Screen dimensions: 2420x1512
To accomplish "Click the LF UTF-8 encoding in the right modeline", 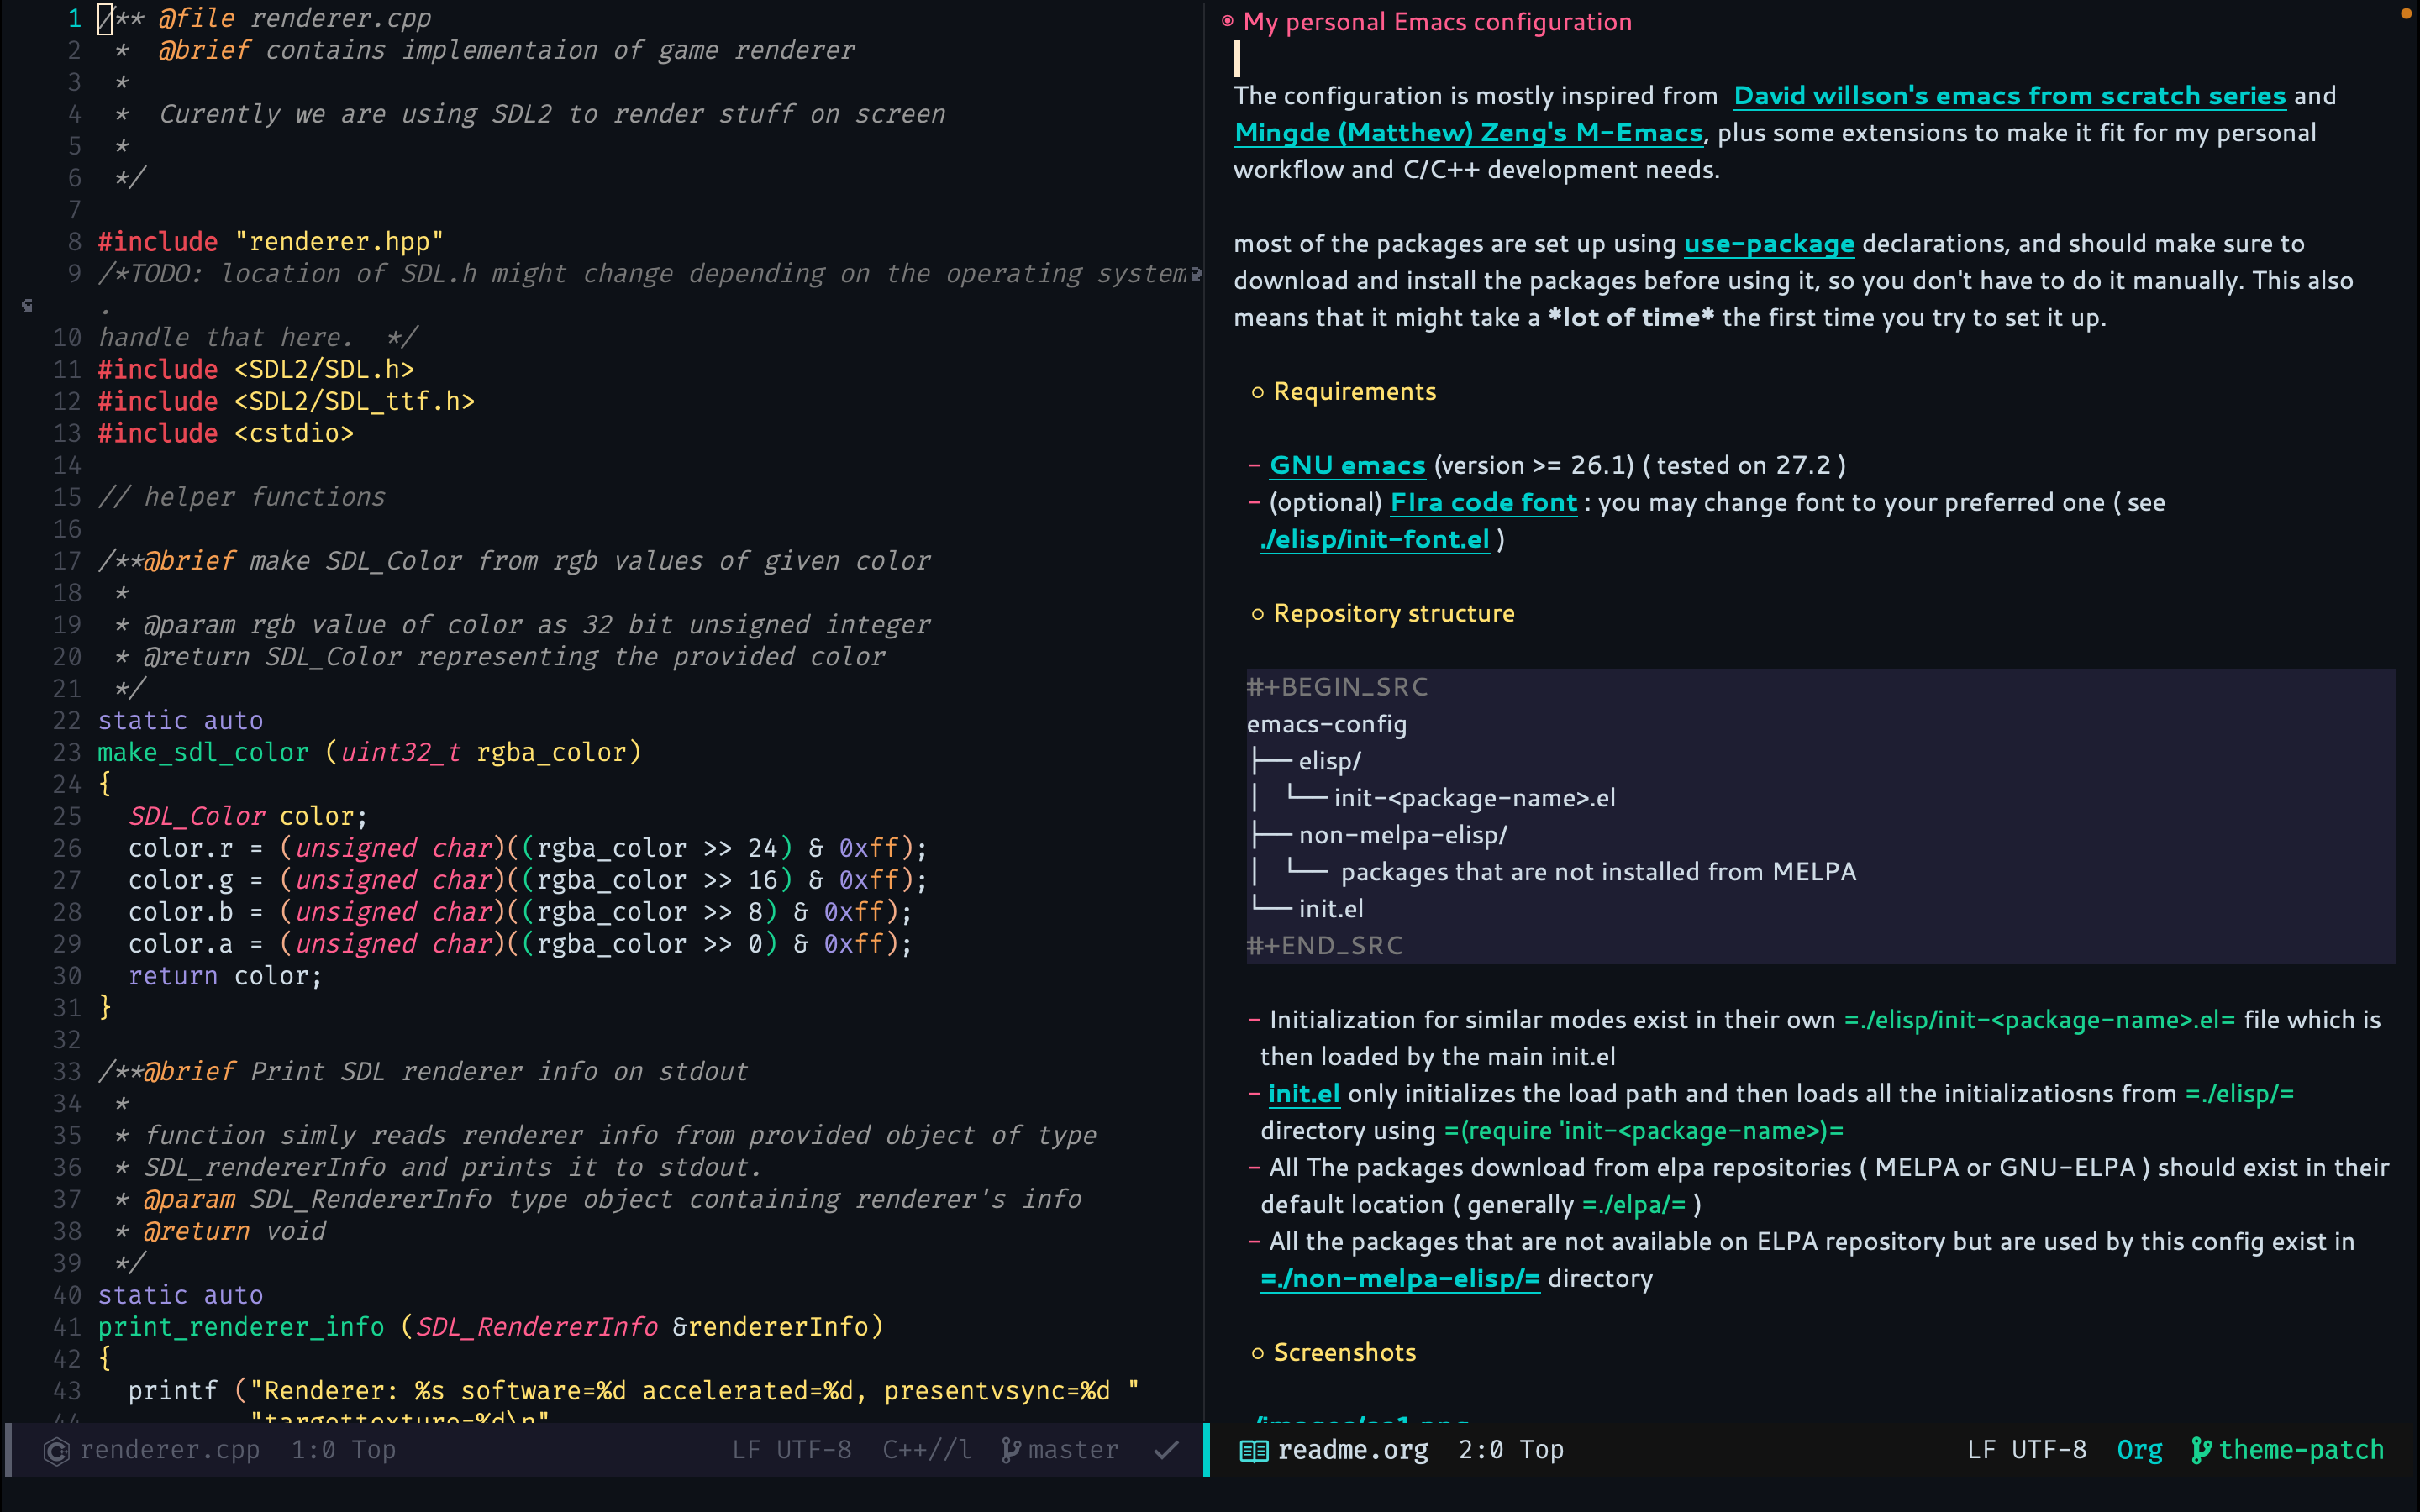I will 2026,1450.
